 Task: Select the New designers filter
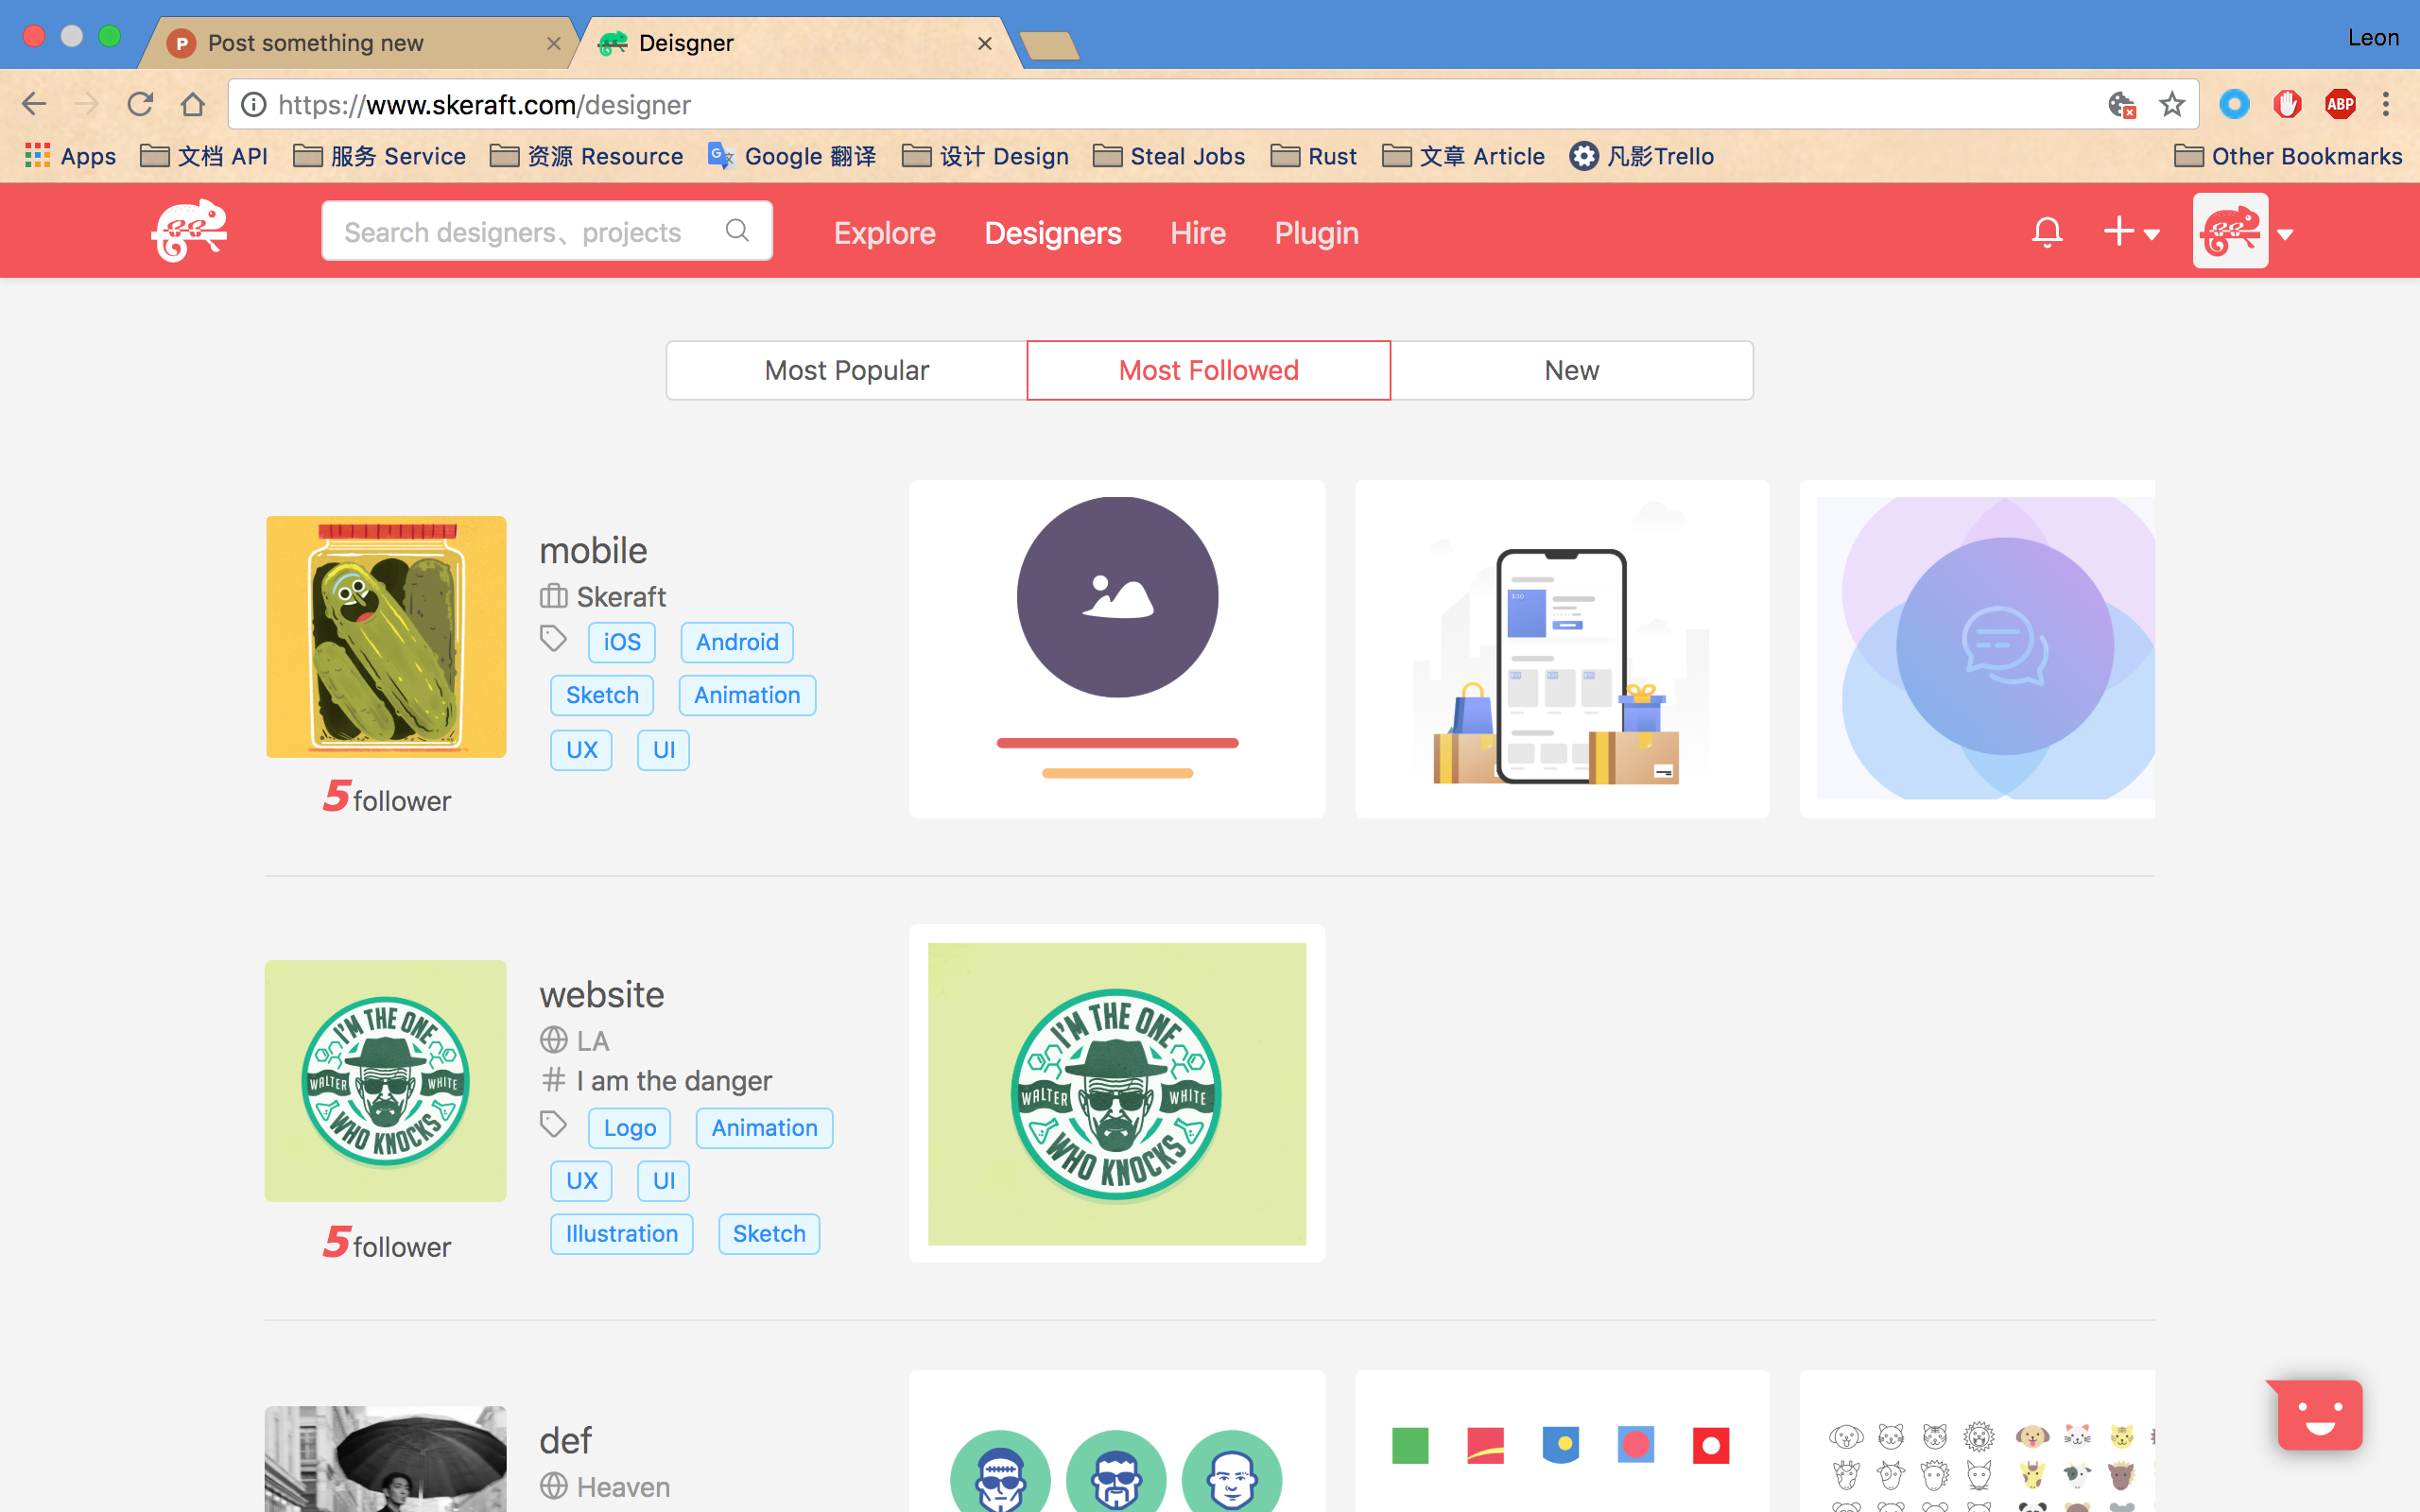pos(1571,370)
